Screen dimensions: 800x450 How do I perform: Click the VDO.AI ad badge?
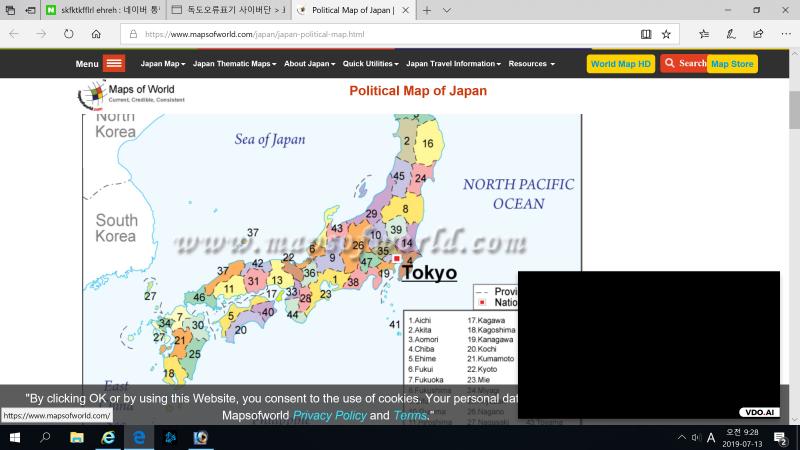pos(759,412)
